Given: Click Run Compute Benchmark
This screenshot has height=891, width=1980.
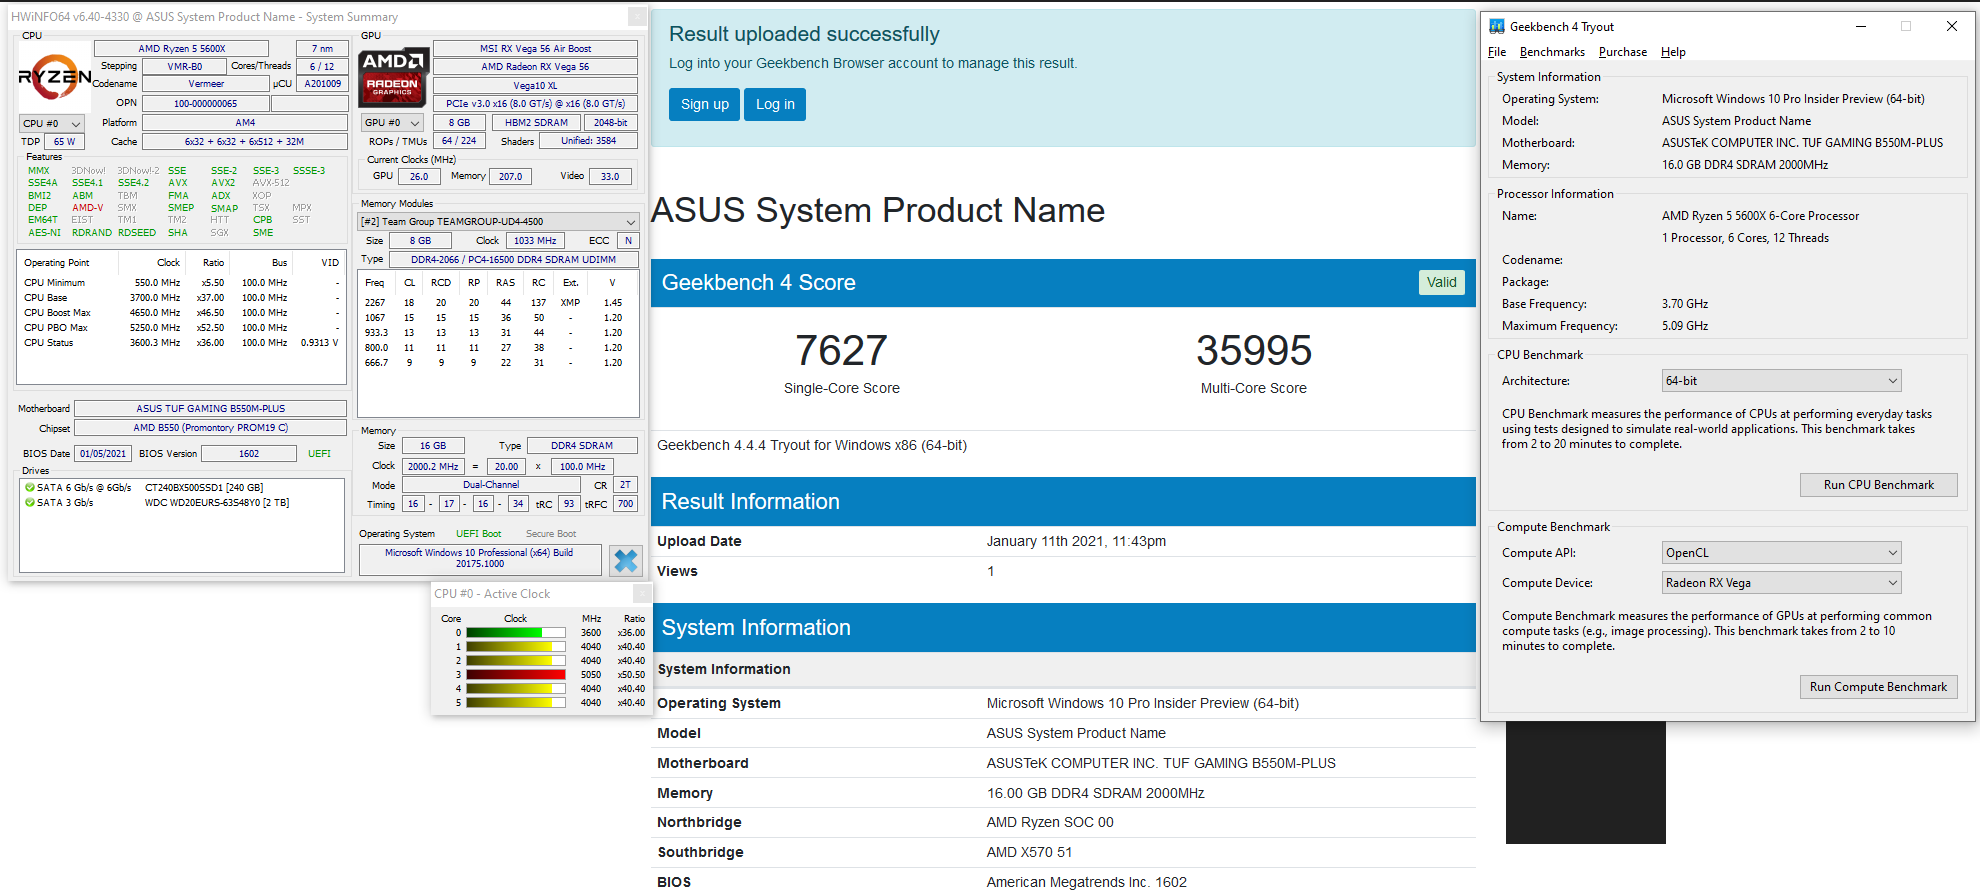Looking at the screenshot, I should 1878,687.
